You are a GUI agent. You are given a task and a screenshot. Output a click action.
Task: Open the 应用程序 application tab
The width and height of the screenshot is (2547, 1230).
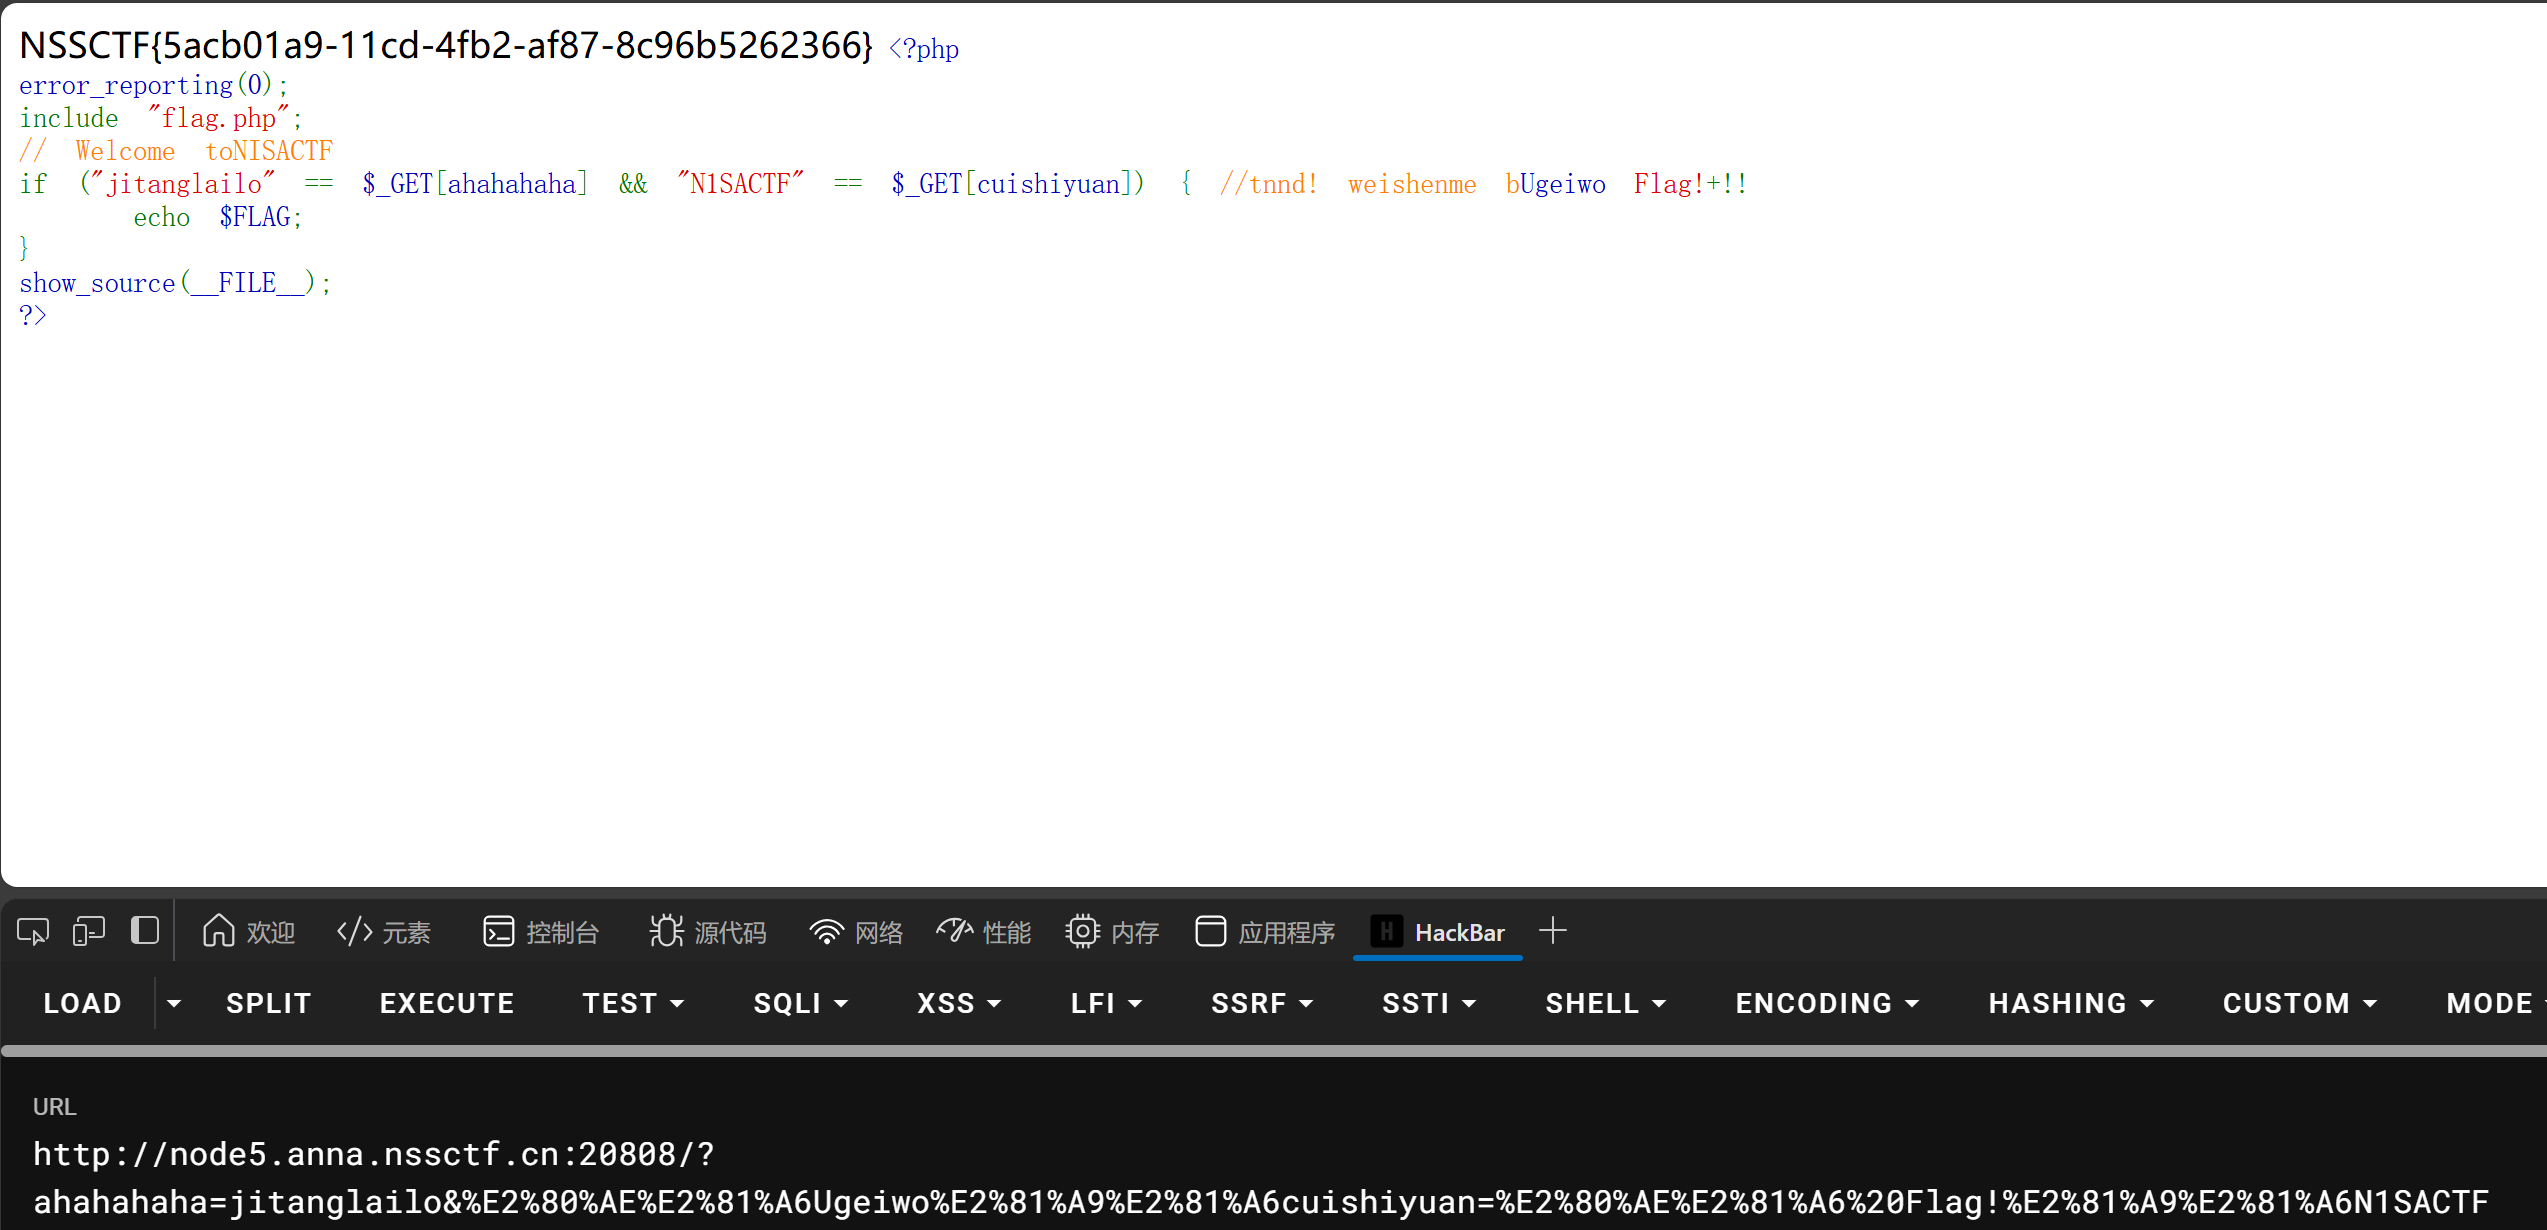(x=1265, y=932)
